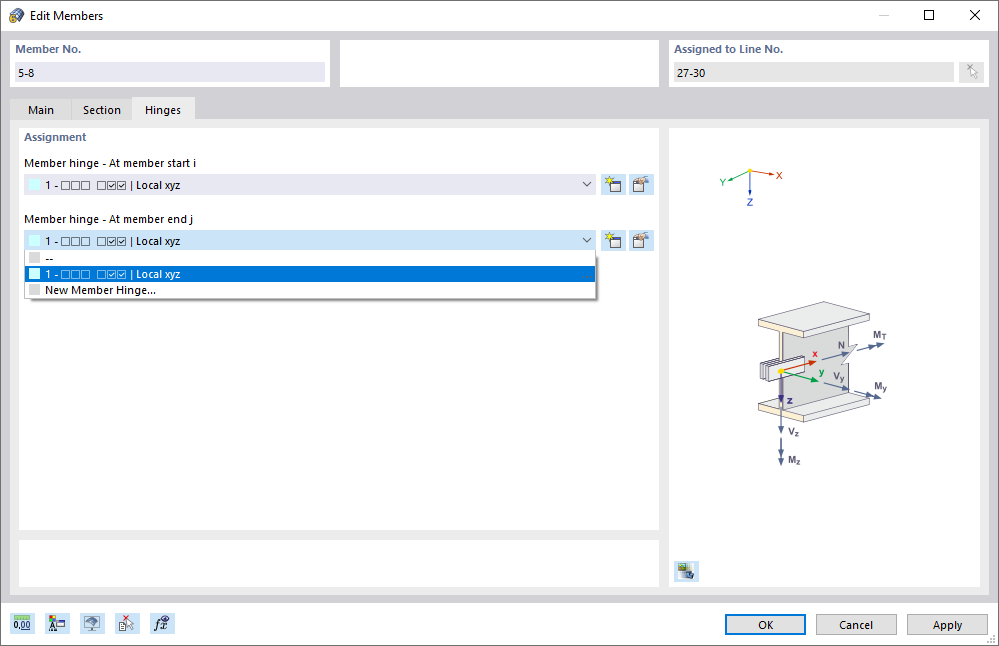The width and height of the screenshot is (999, 646).
Task: Create new member hinge for member end j
Action: click(x=613, y=240)
